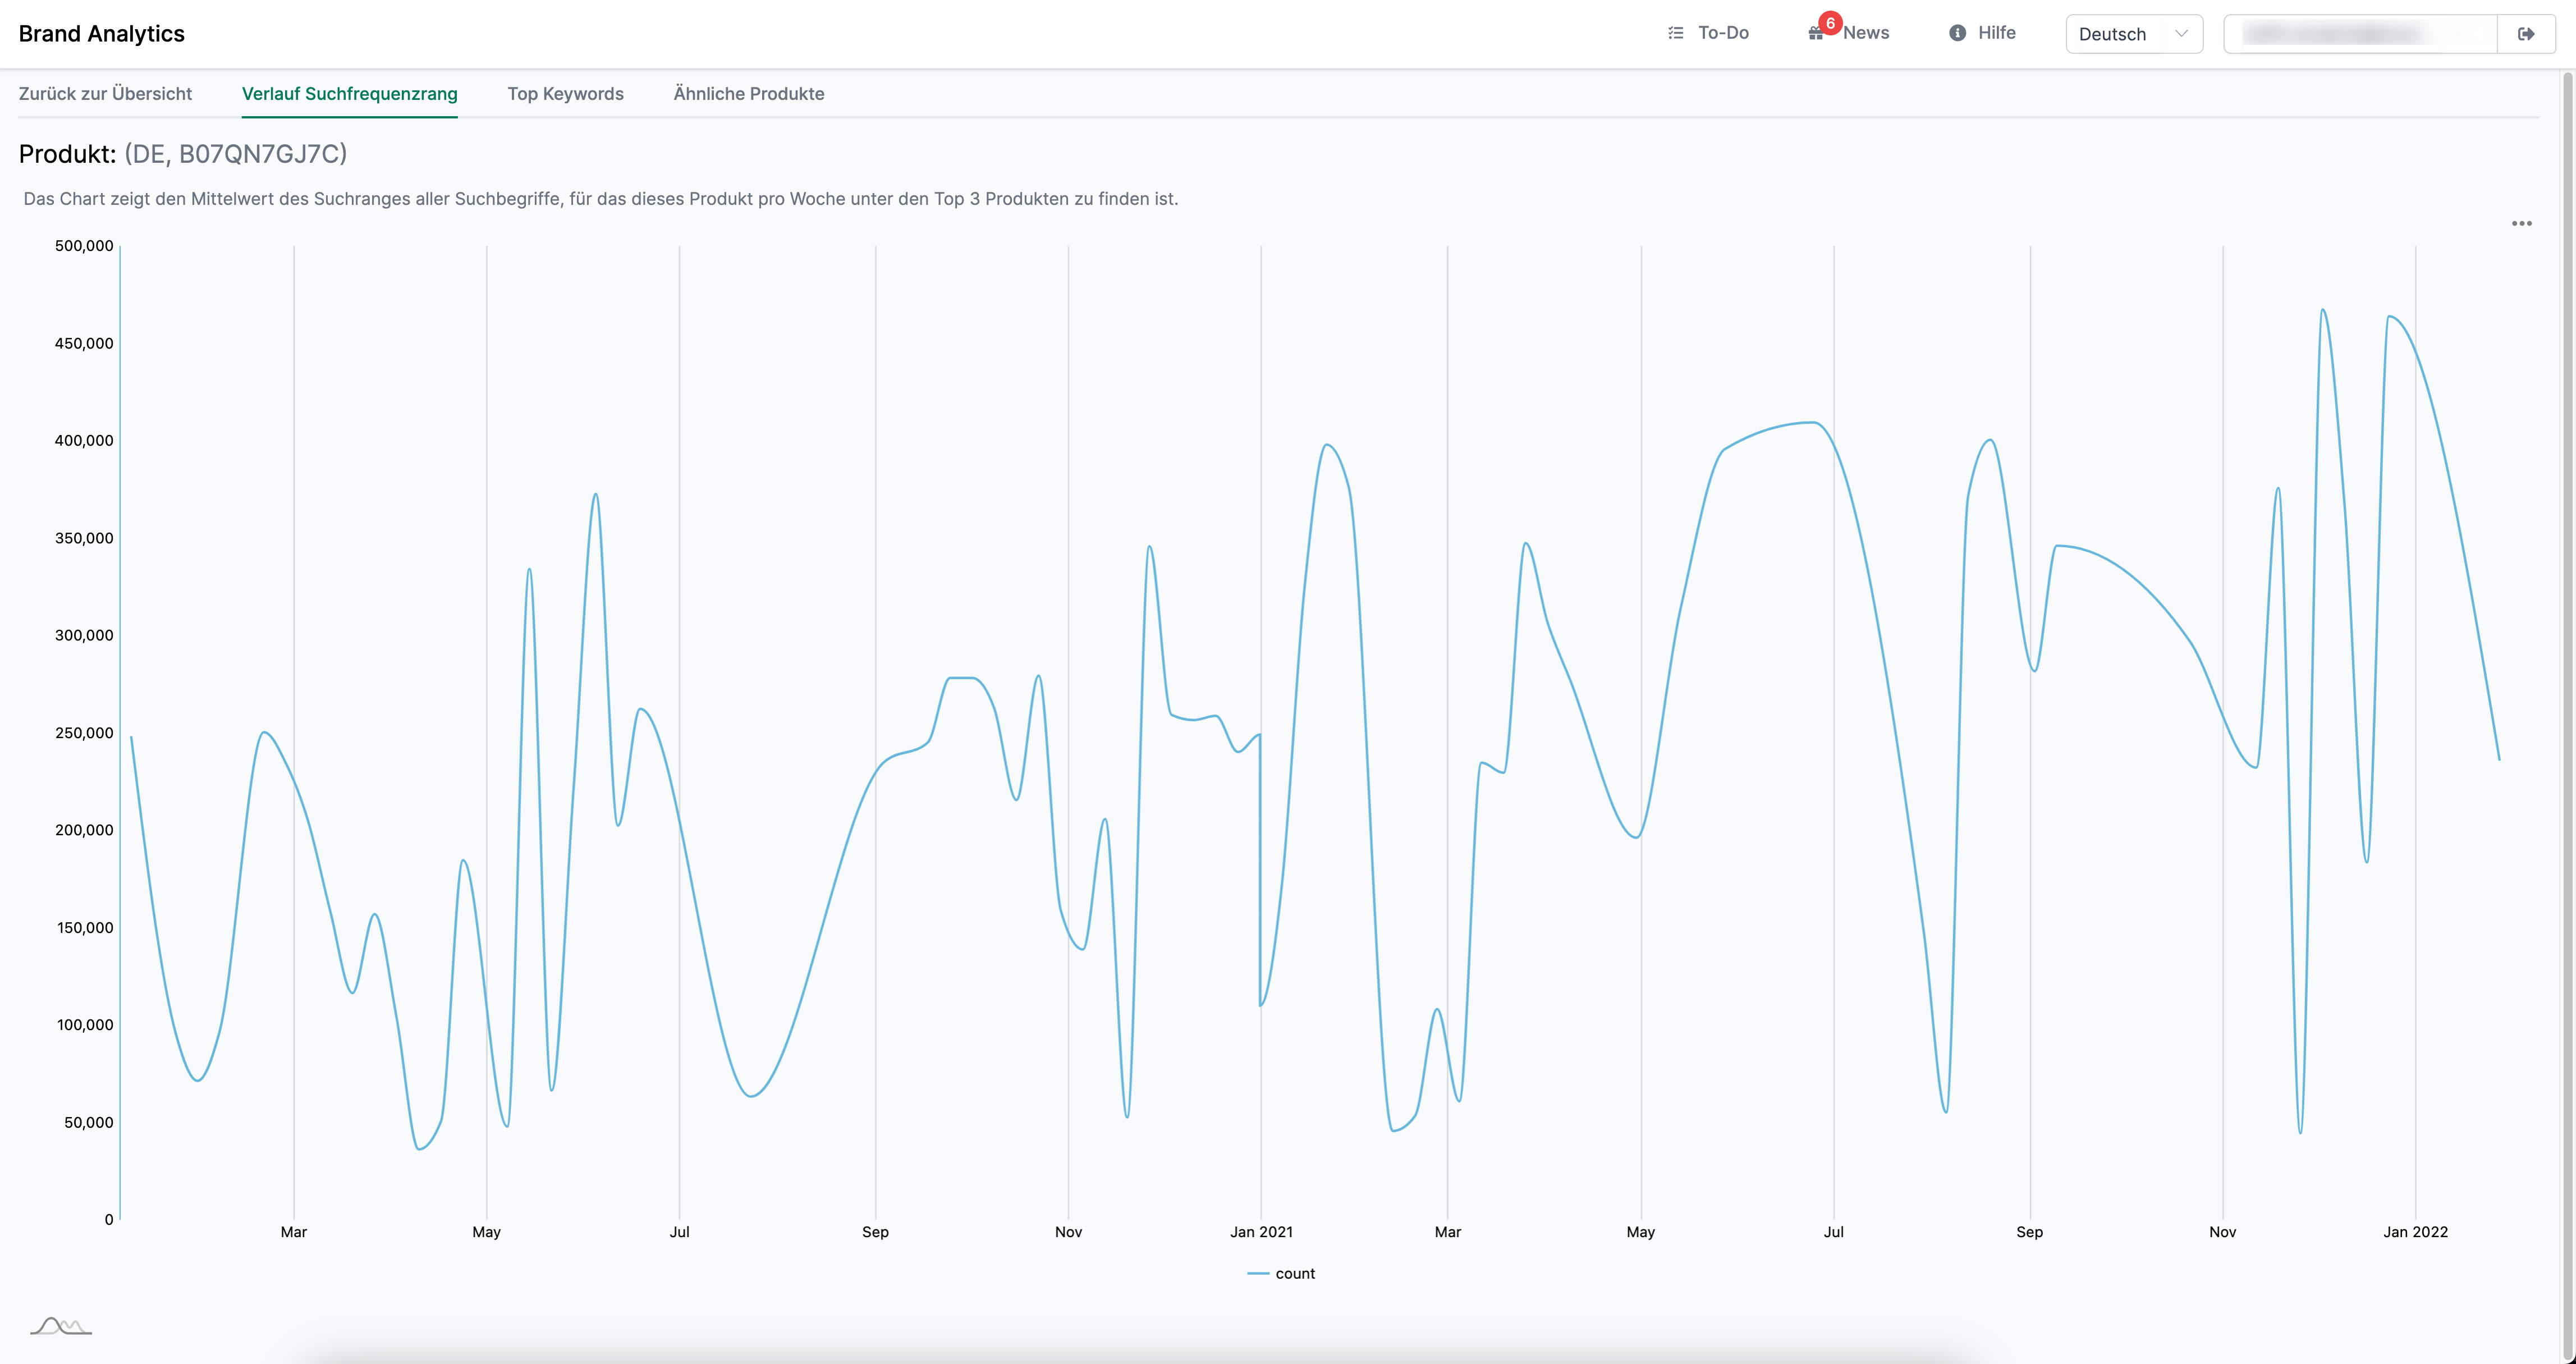This screenshot has width=2576, height=1364.
Task: Open the Ähnliche Produkte tab
Action: tap(749, 94)
